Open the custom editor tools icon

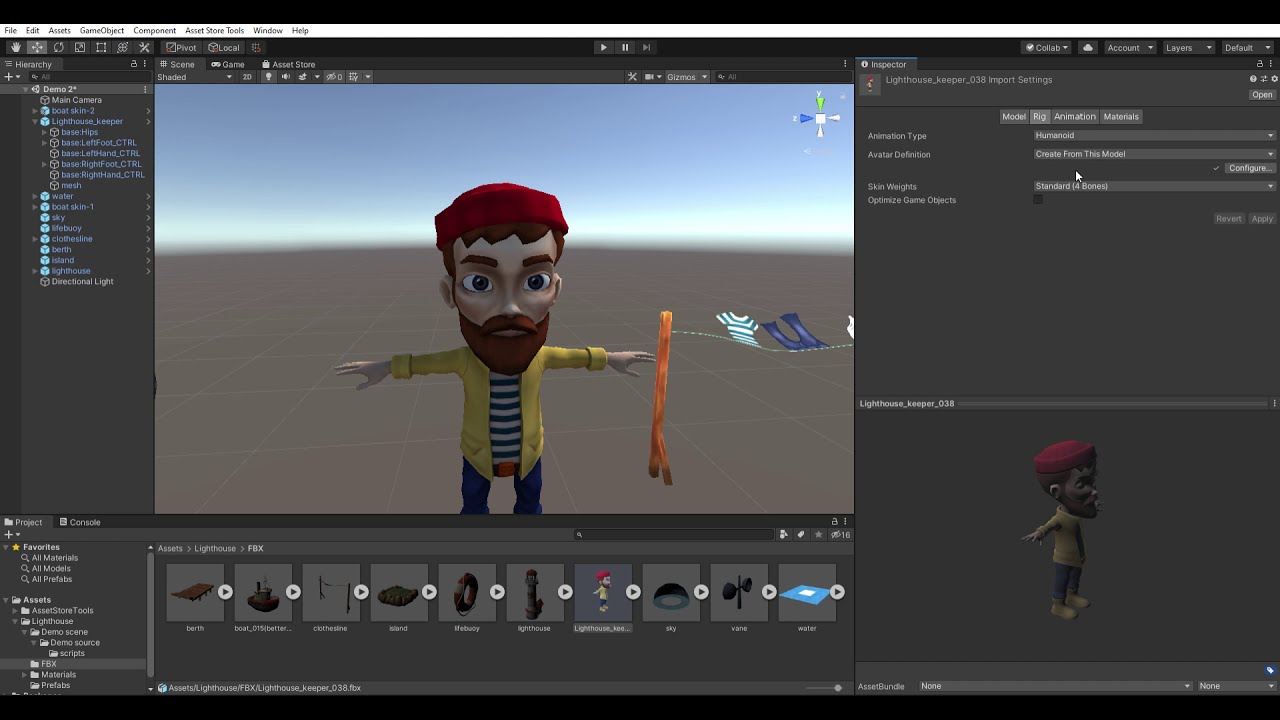pos(144,47)
